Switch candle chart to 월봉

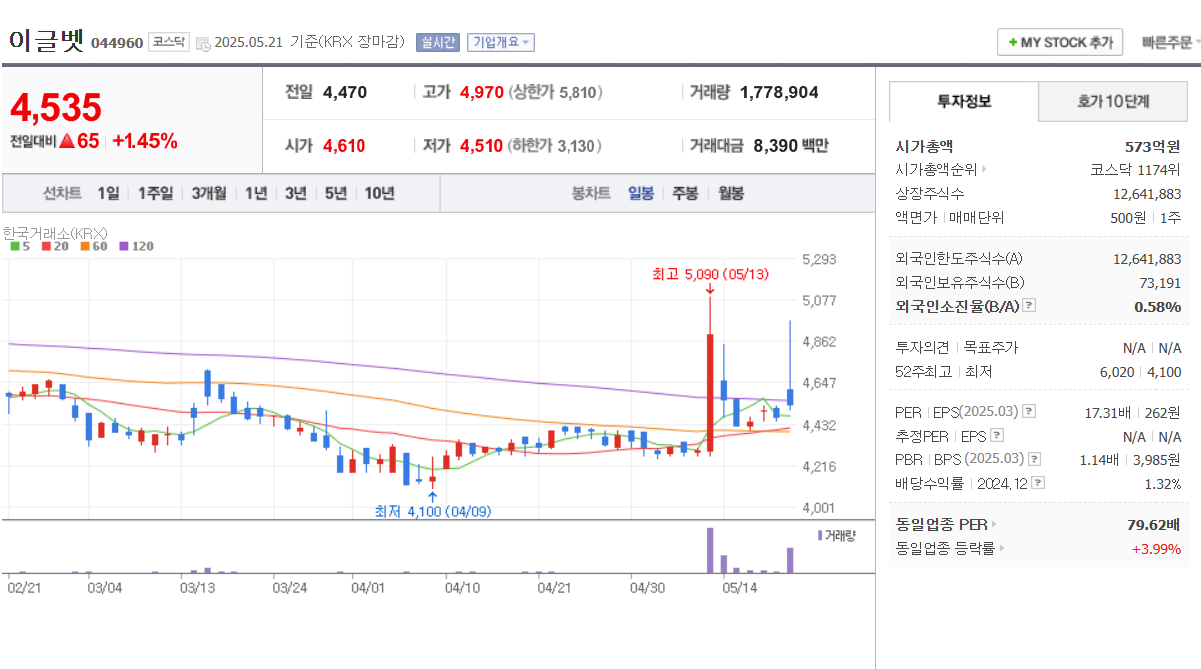click(x=730, y=193)
